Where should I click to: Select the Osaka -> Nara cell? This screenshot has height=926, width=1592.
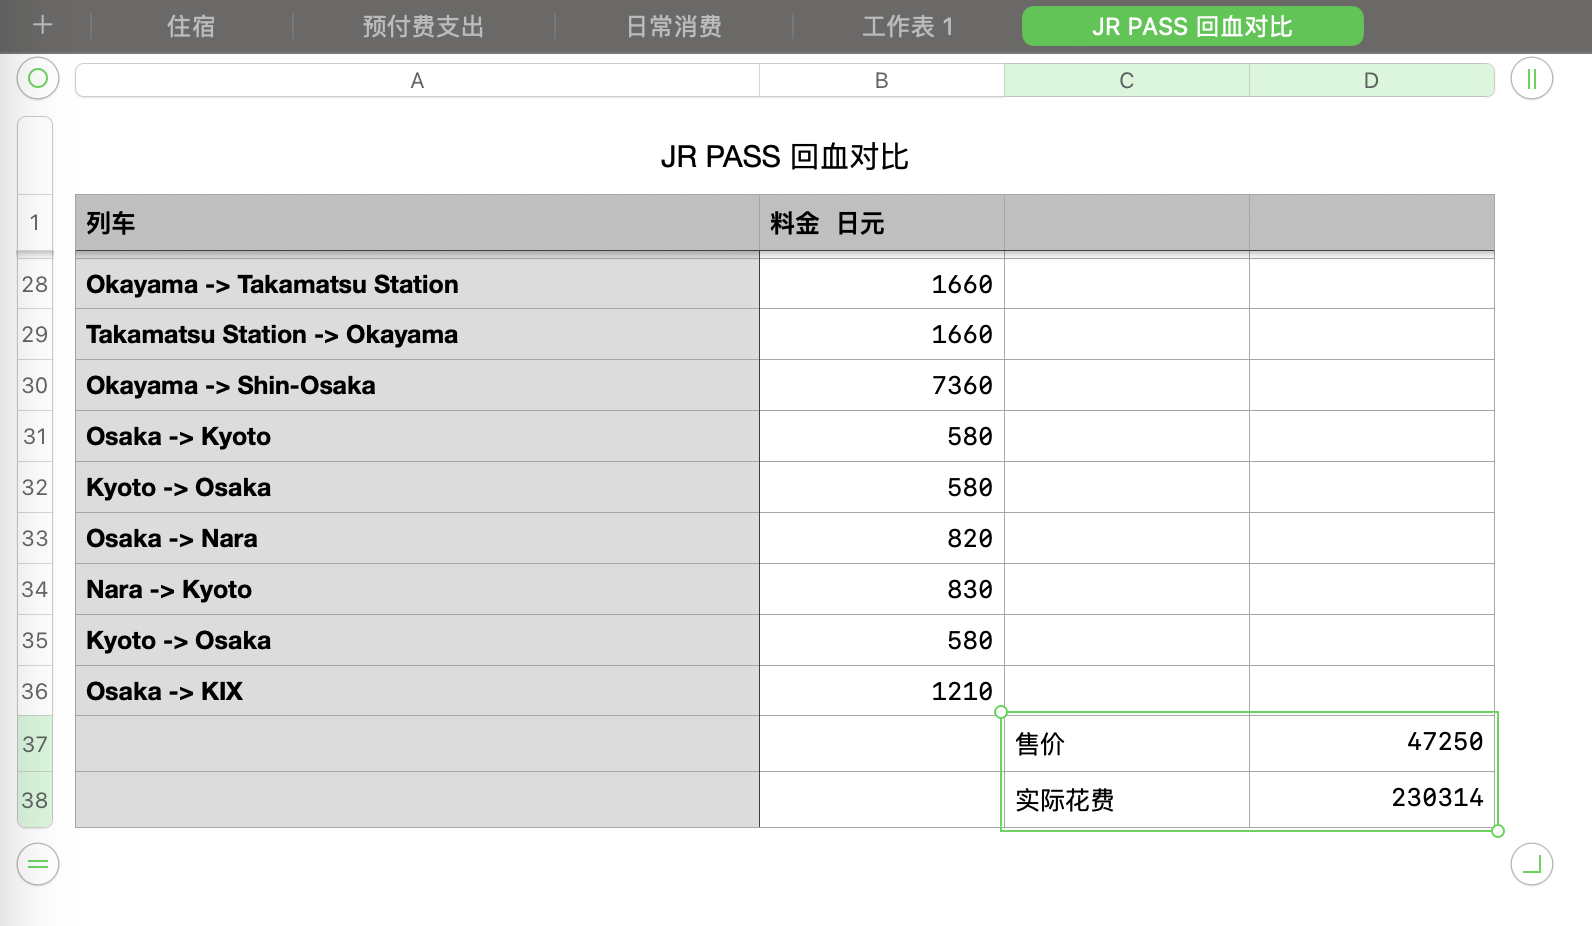417,538
